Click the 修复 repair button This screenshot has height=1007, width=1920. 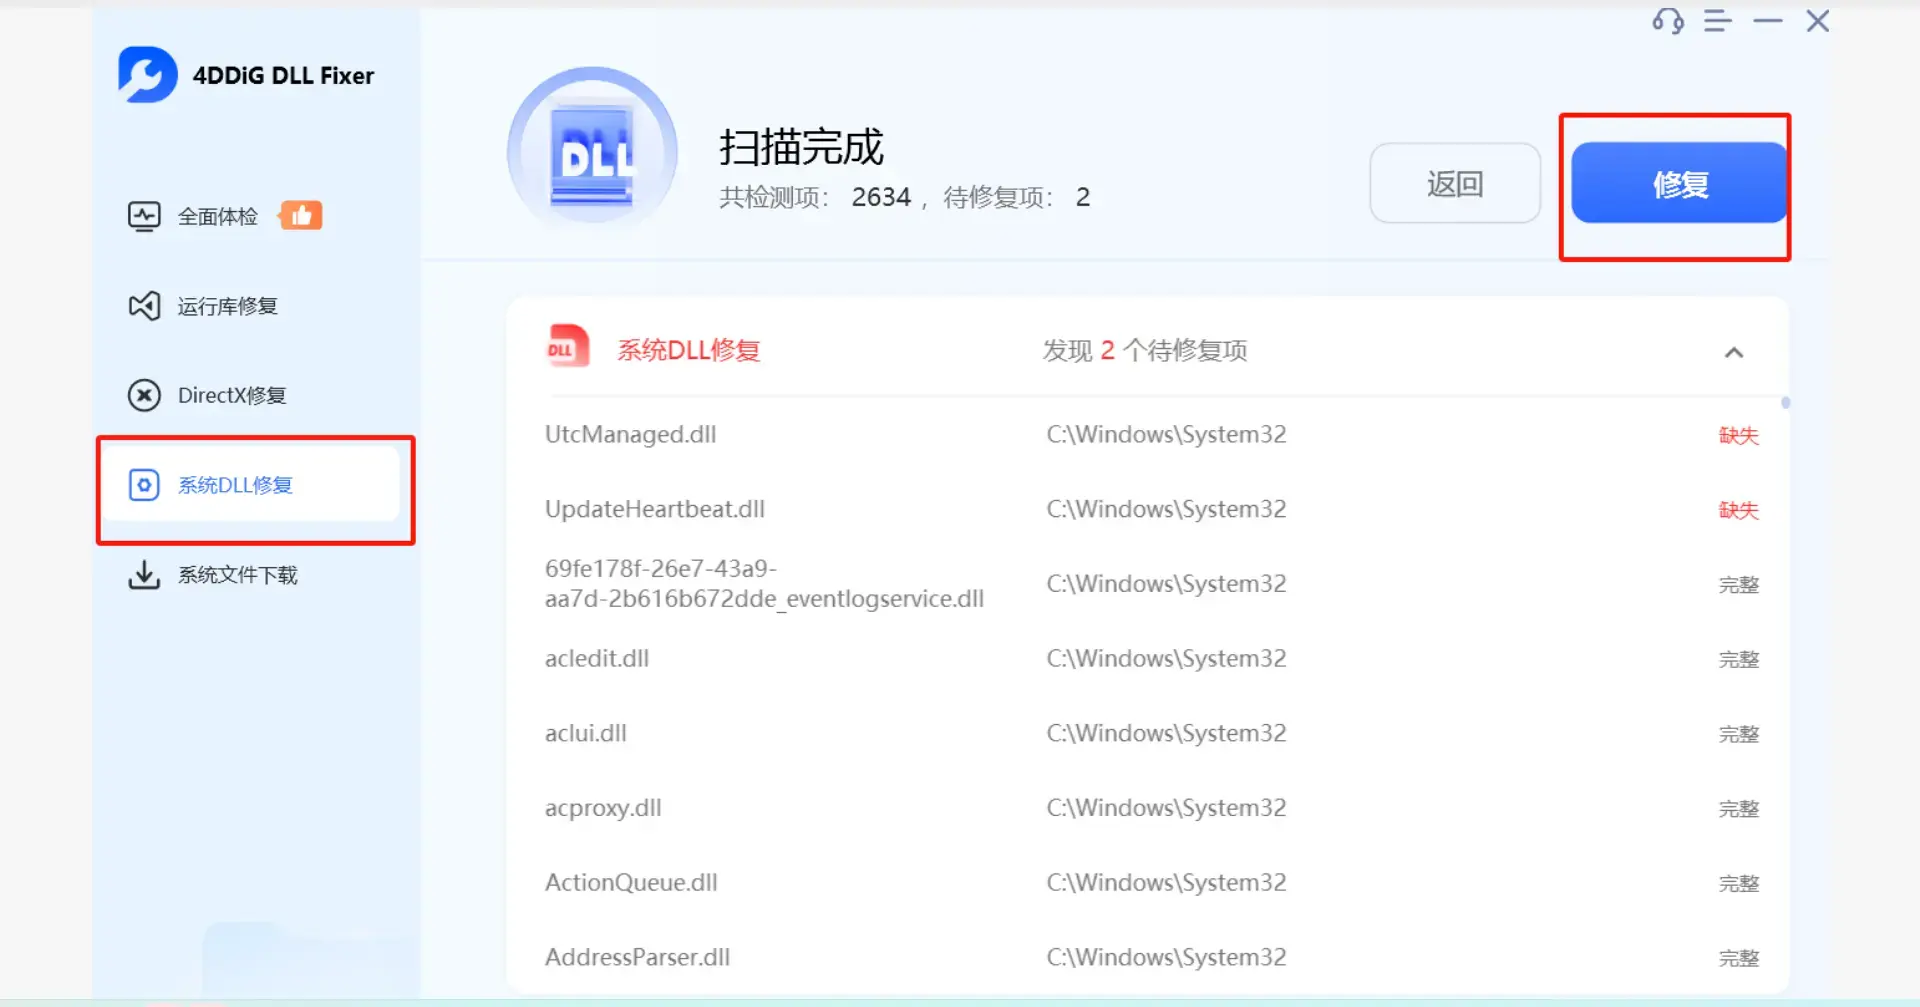[x=1678, y=184]
